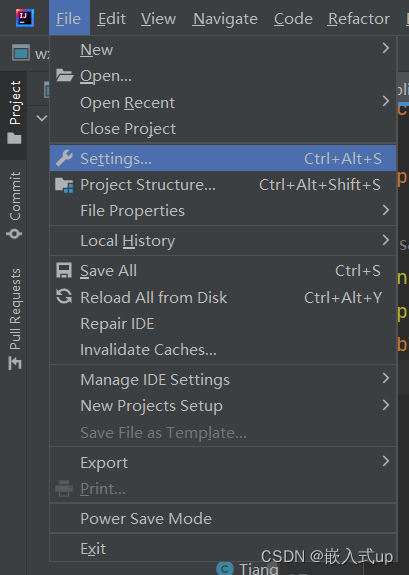
Task: Click the IntelliJ IDEA logo icon
Action: coord(25,18)
